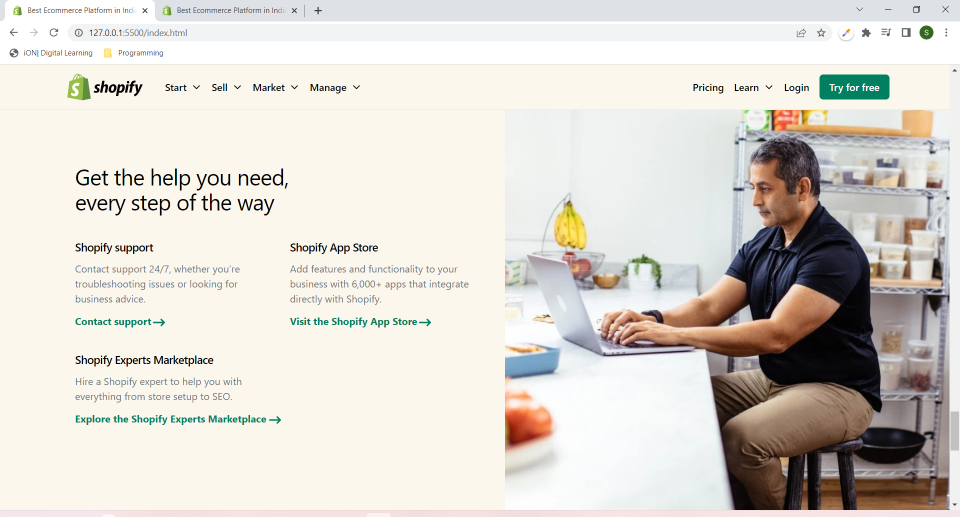Viewport: 960px width, 517px height.
Task: Open iON Digital Learning bookmark
Action: click(x=51, y=53)
